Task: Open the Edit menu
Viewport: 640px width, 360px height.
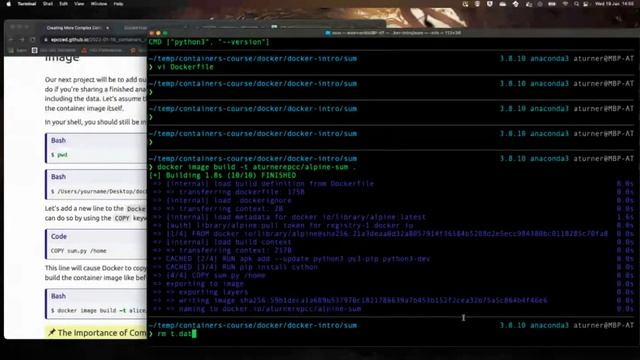Action: coord(63,4)
